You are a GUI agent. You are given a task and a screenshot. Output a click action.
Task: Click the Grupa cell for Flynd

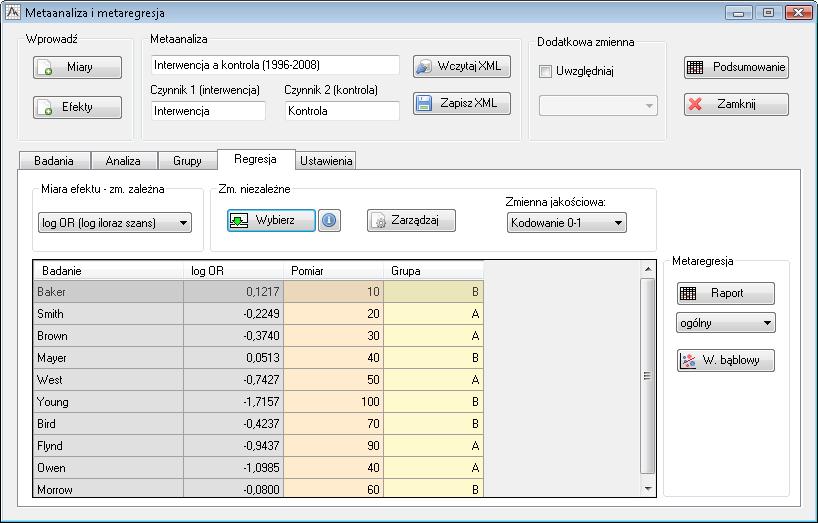(x=434, y=446)
